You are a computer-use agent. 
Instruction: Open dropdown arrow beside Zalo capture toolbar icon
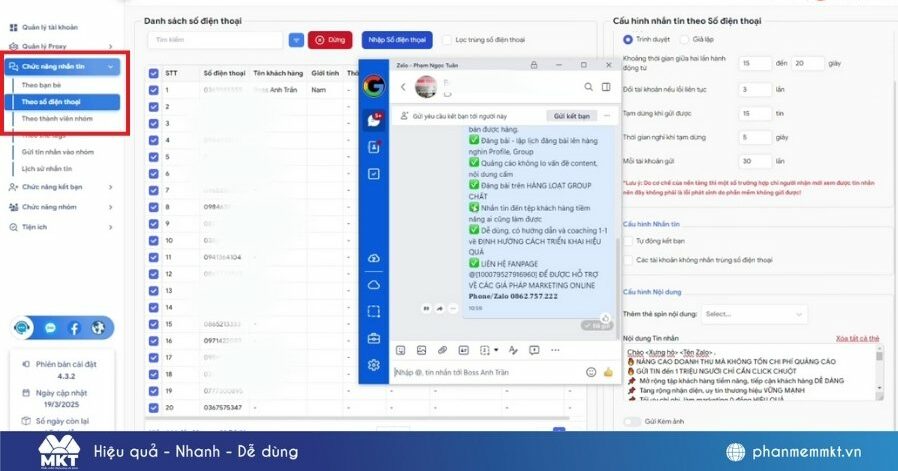pos(496,350)
